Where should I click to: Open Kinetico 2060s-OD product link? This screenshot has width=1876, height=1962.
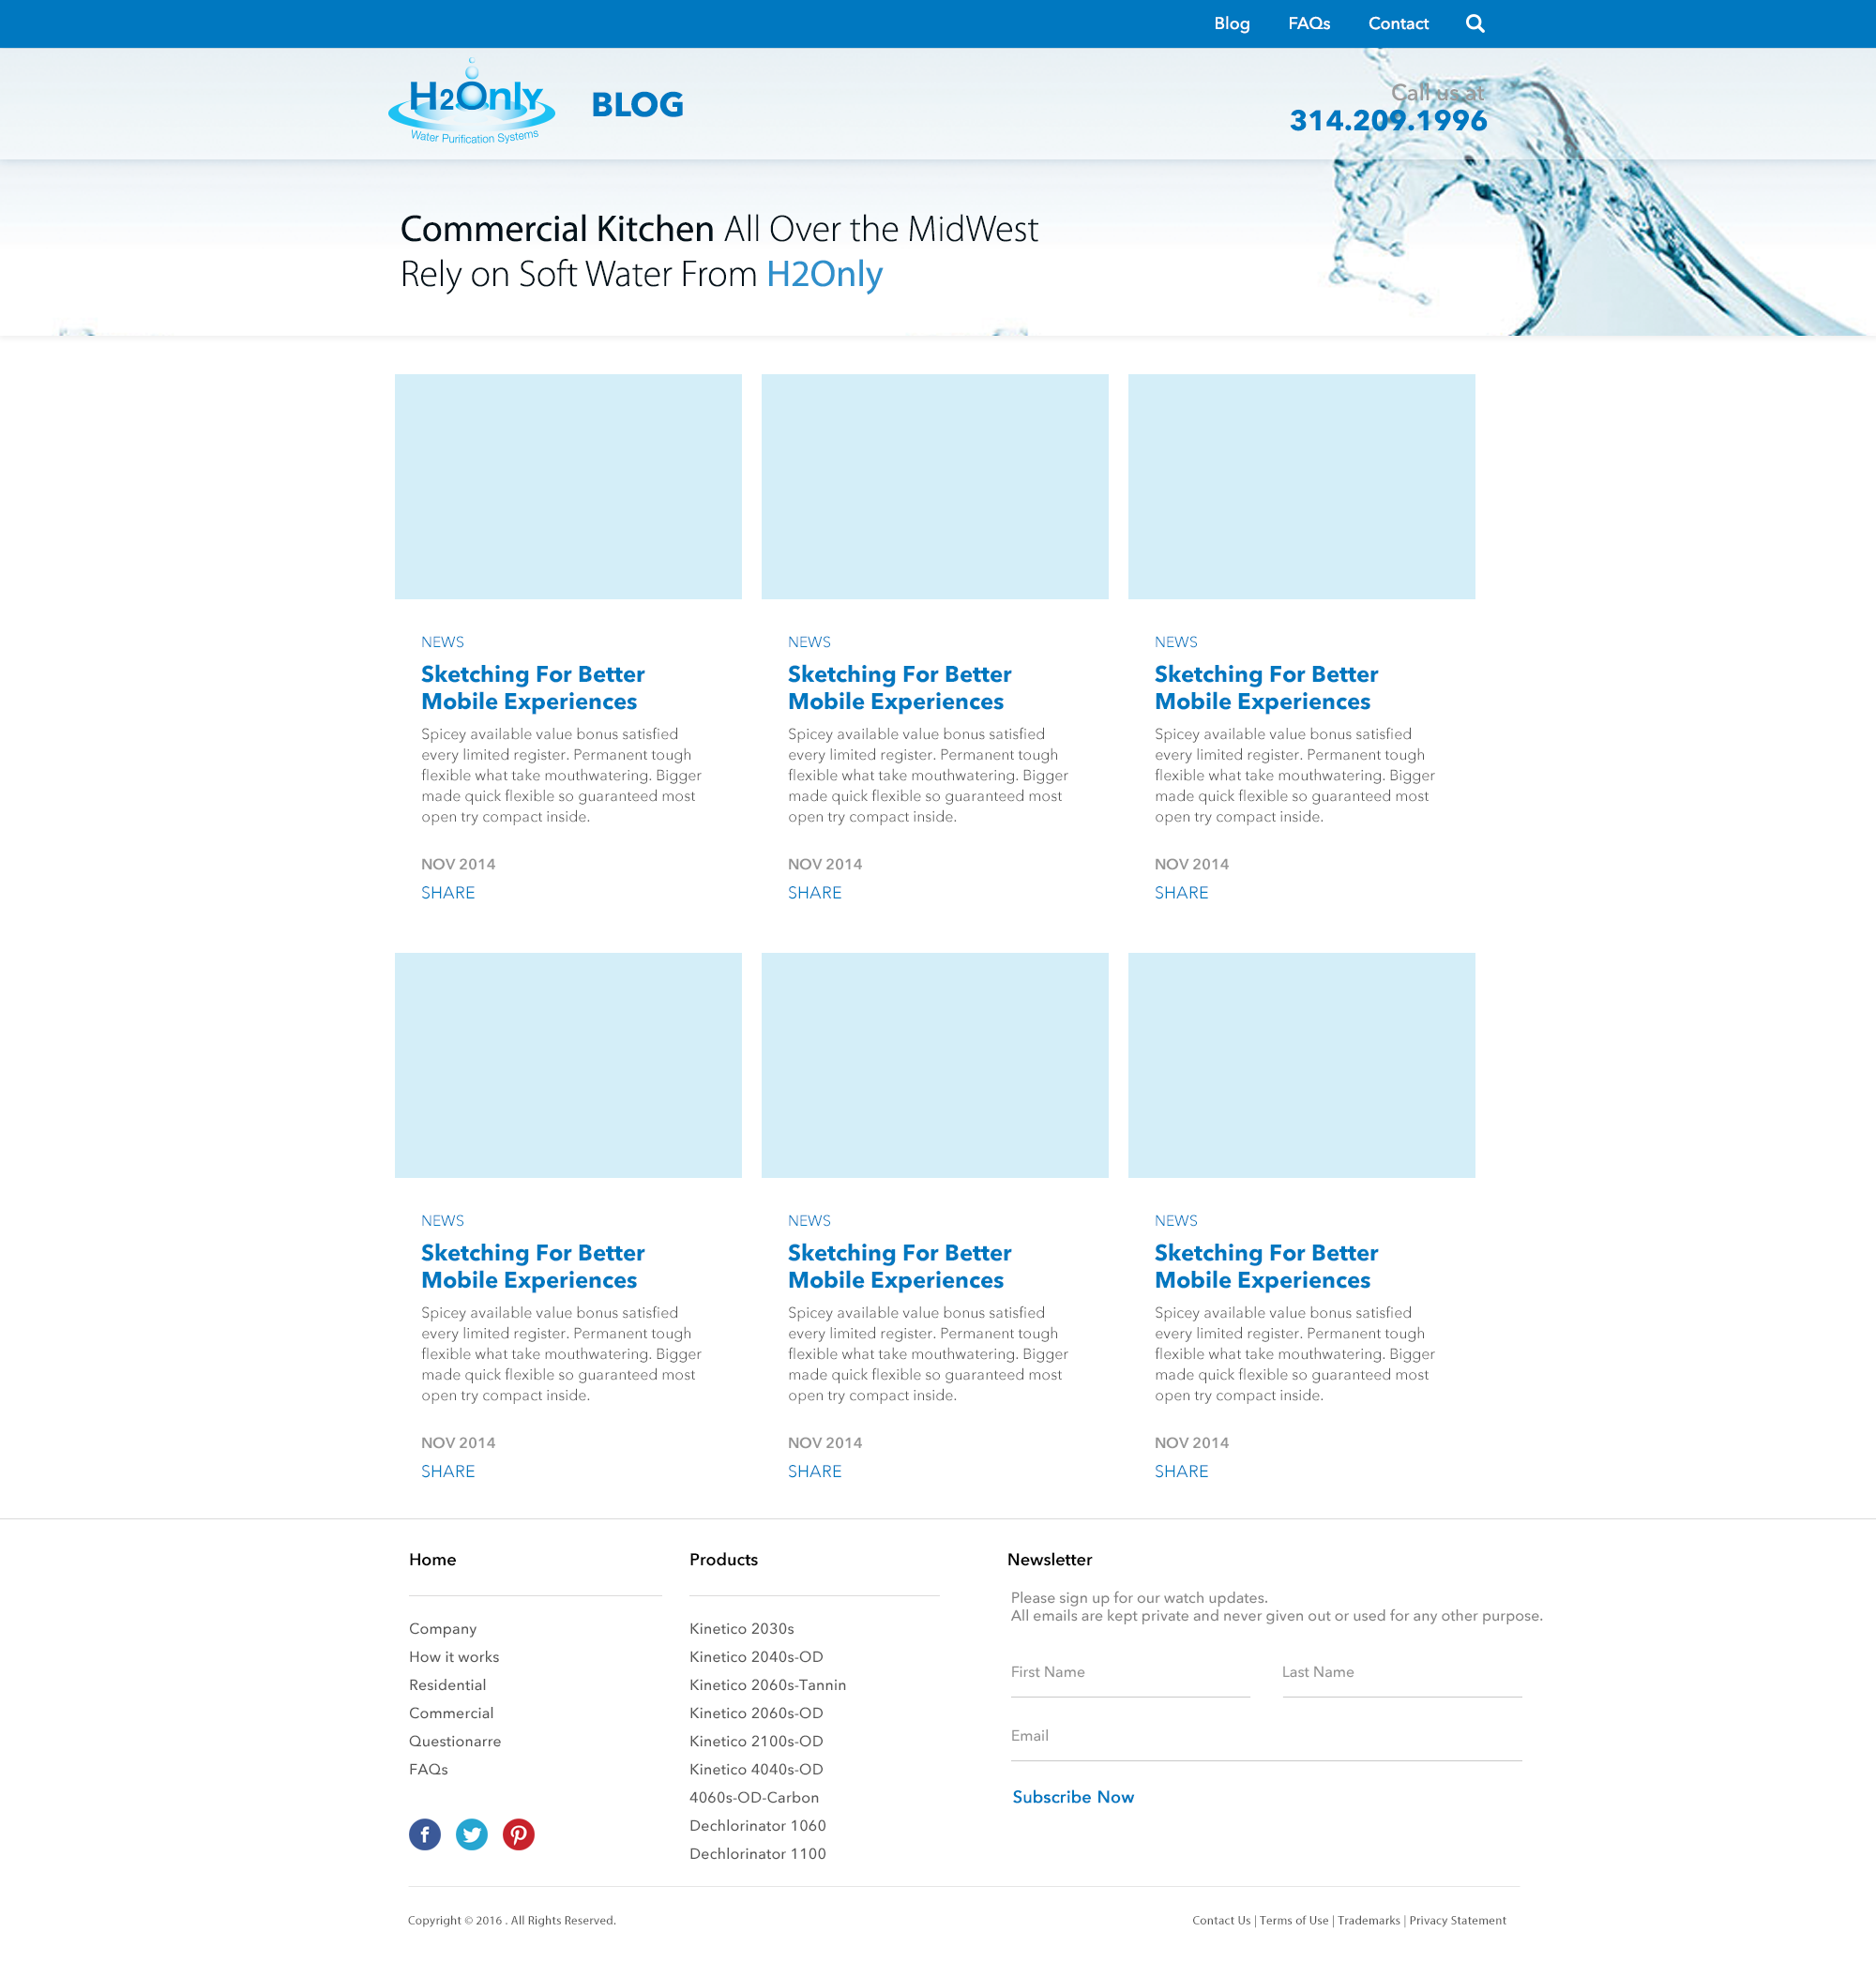coord(756,1713)
